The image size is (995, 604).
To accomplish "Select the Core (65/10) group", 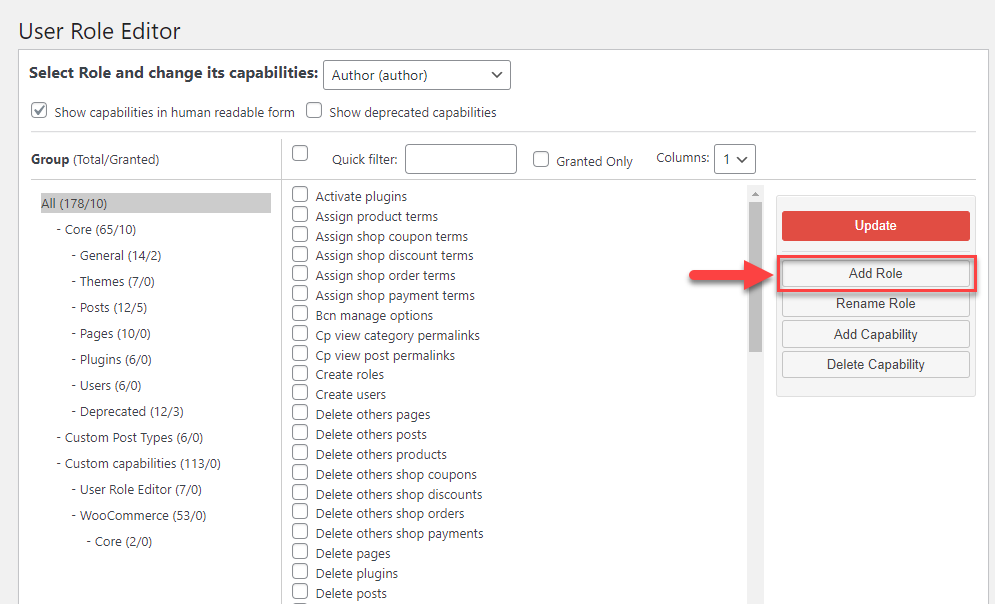I will point(100,230).
